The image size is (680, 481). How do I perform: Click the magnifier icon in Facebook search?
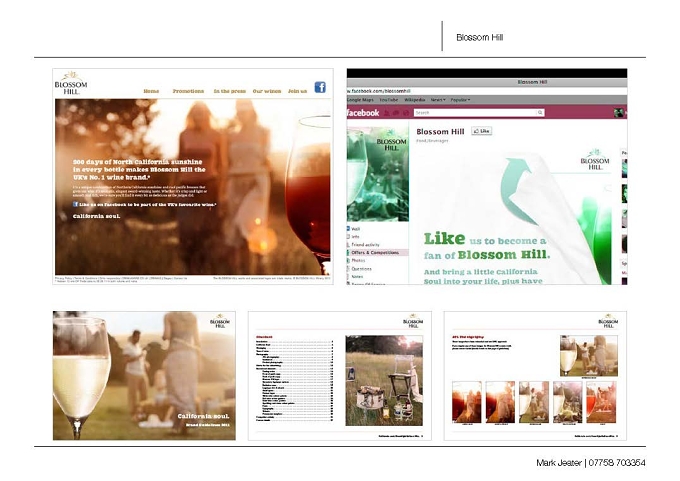coord(540,113)
